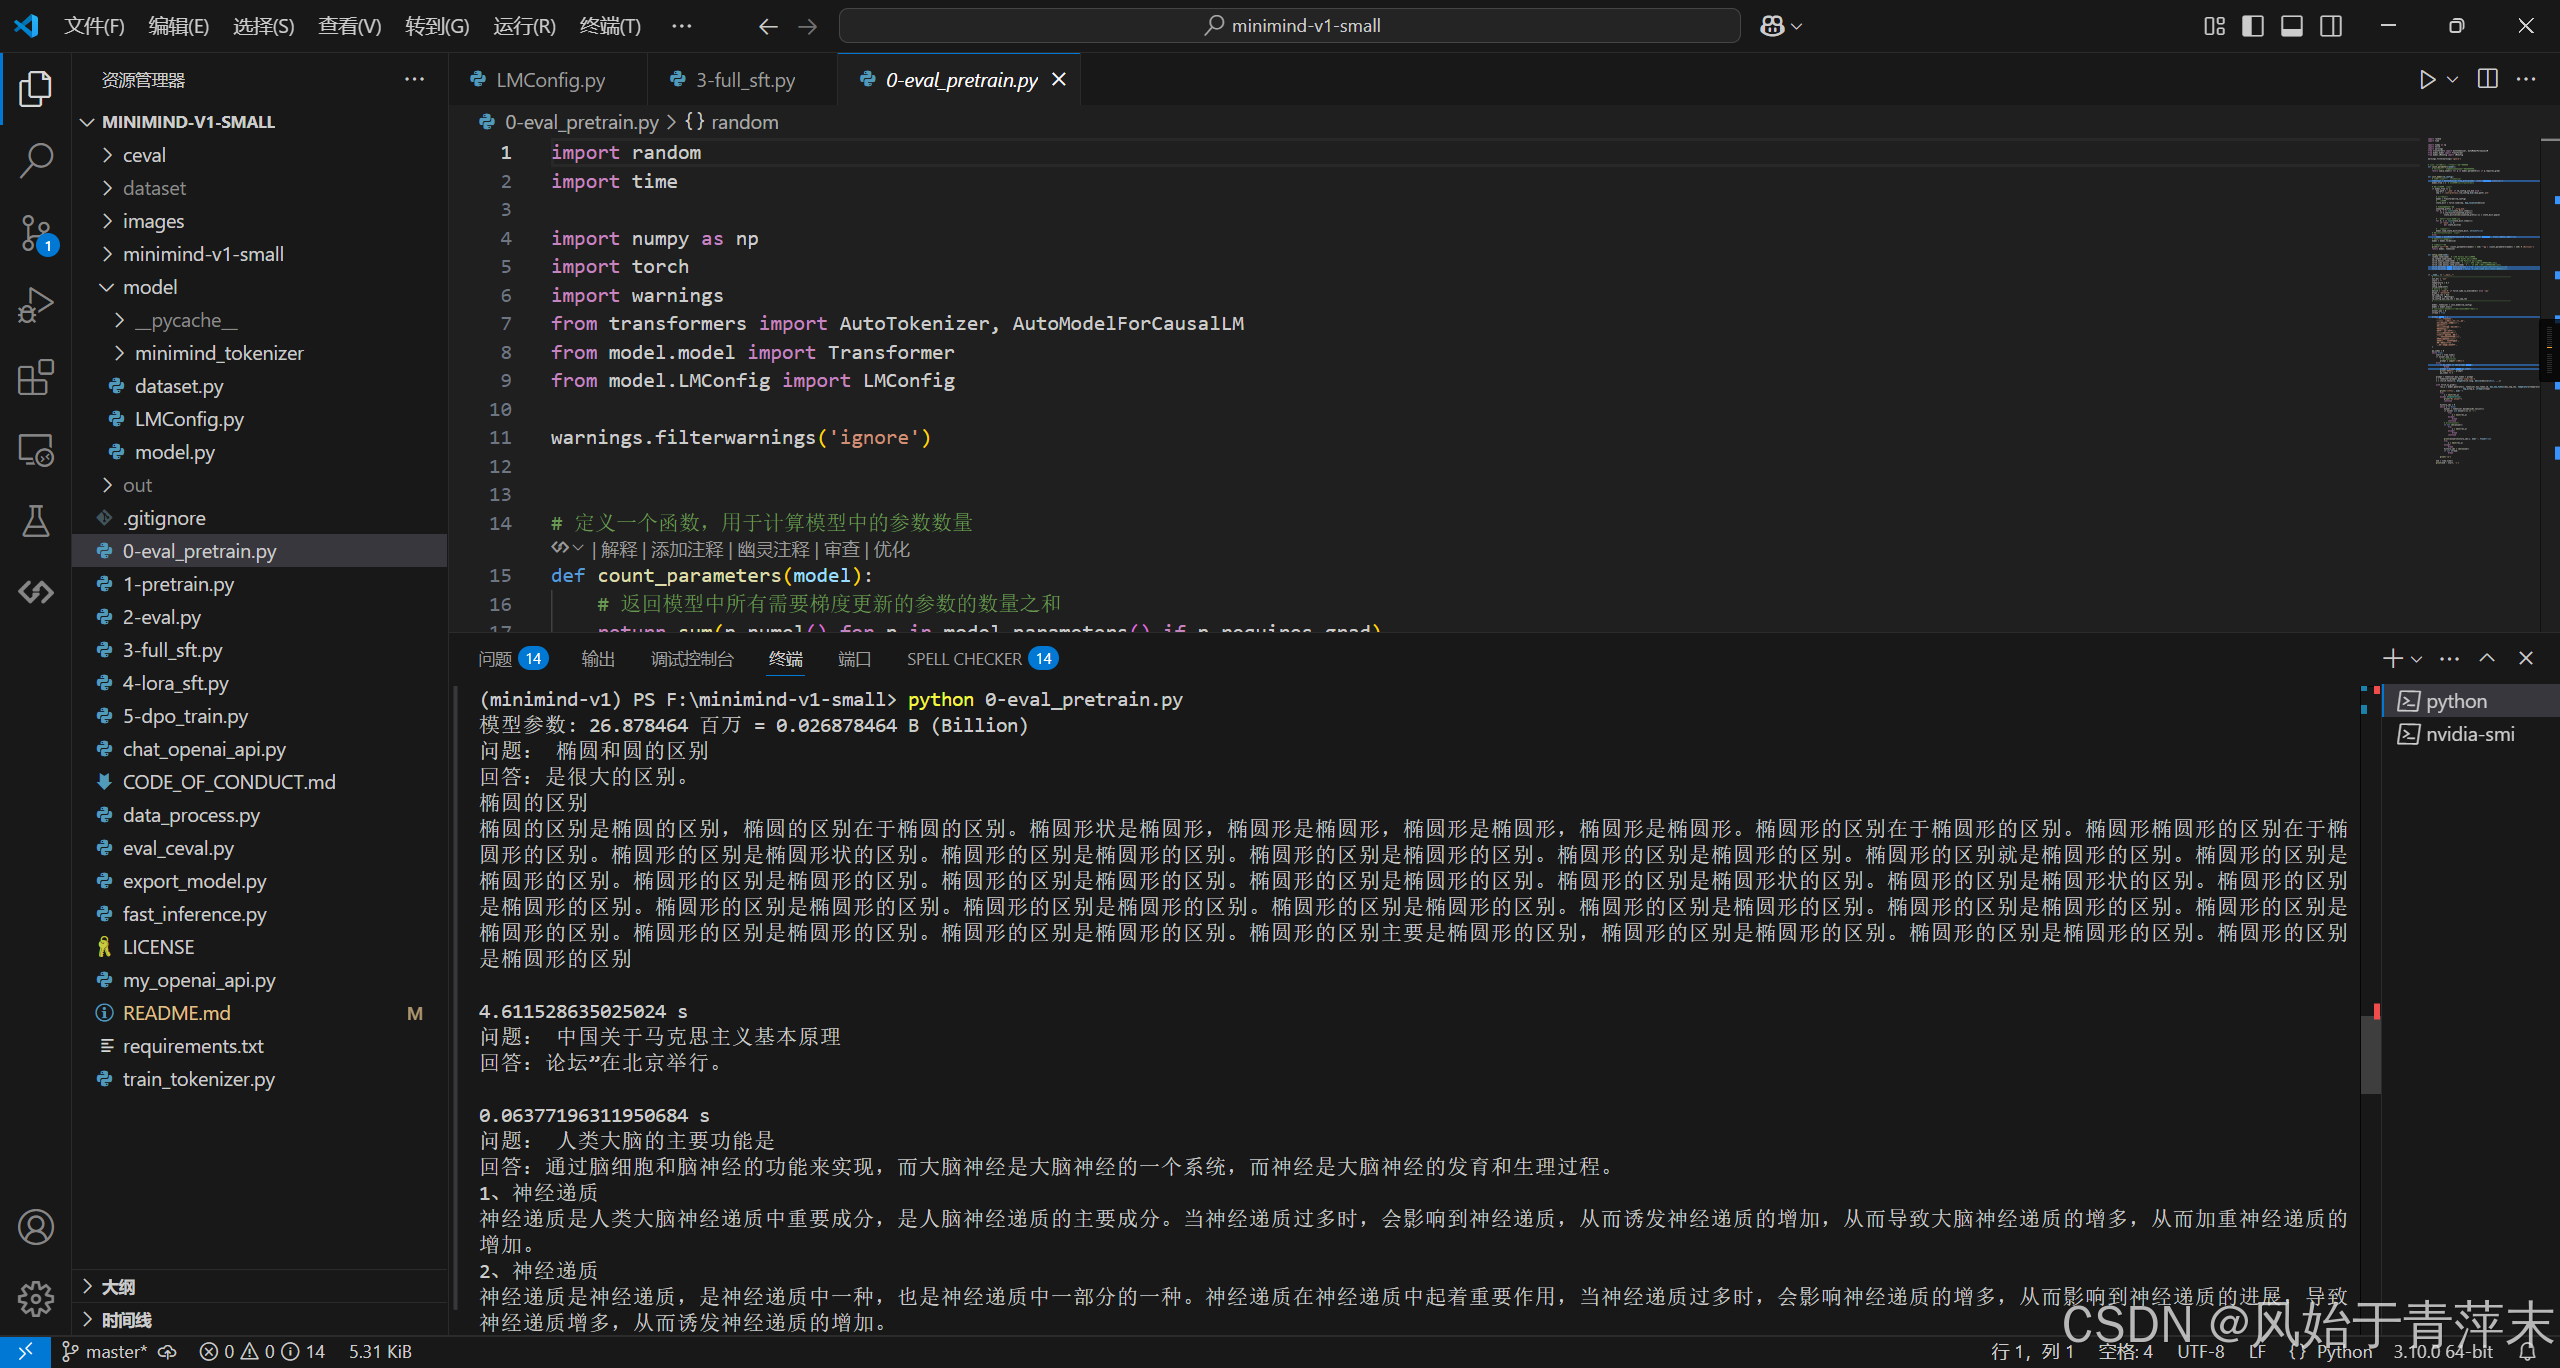The height and width of the screenshot is (1368, 2560).
Task: Click customize layout icon
Action: point(2214,26)
